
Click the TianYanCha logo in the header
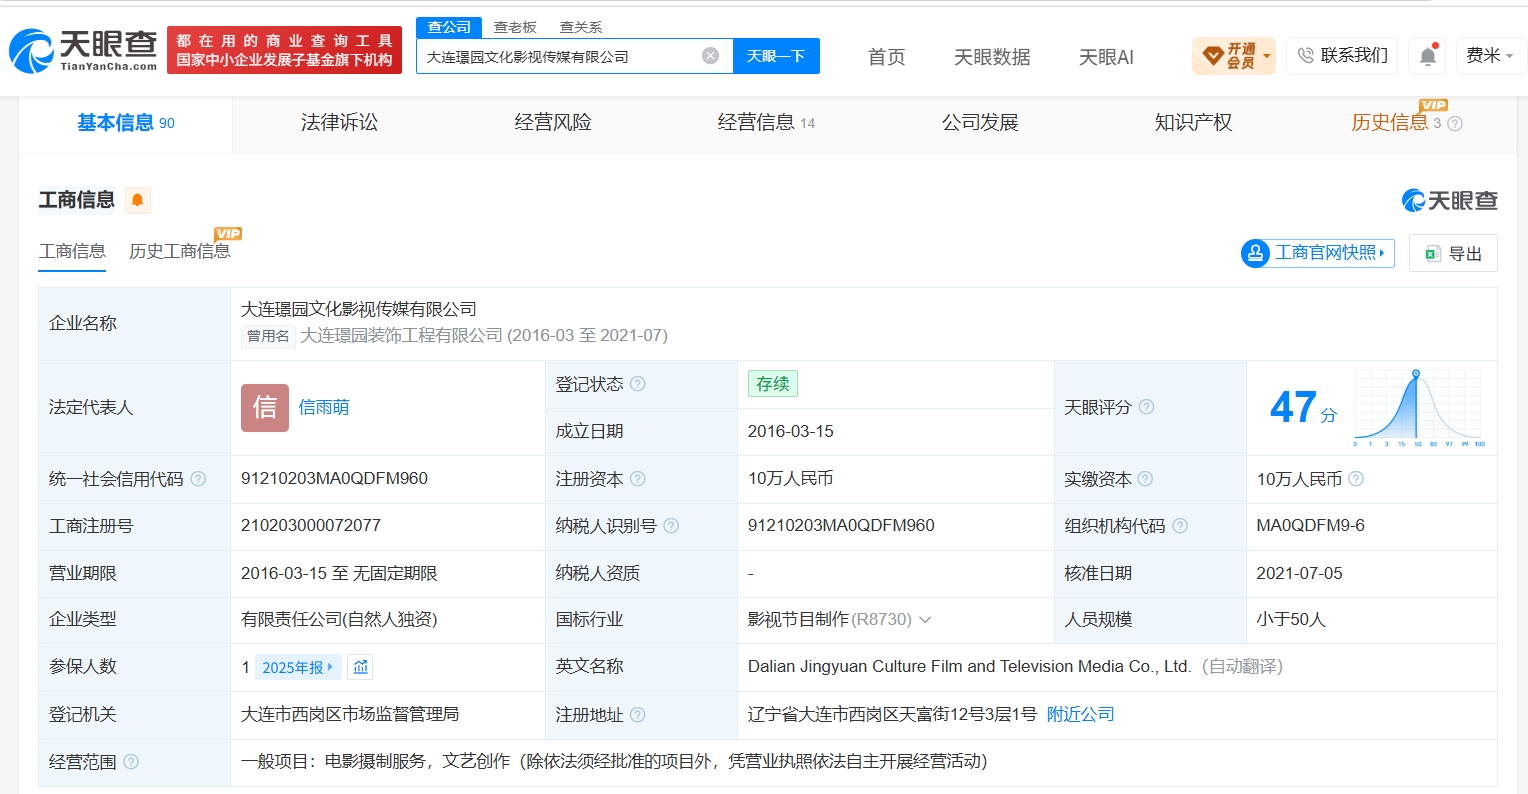[x=83, y=50]
